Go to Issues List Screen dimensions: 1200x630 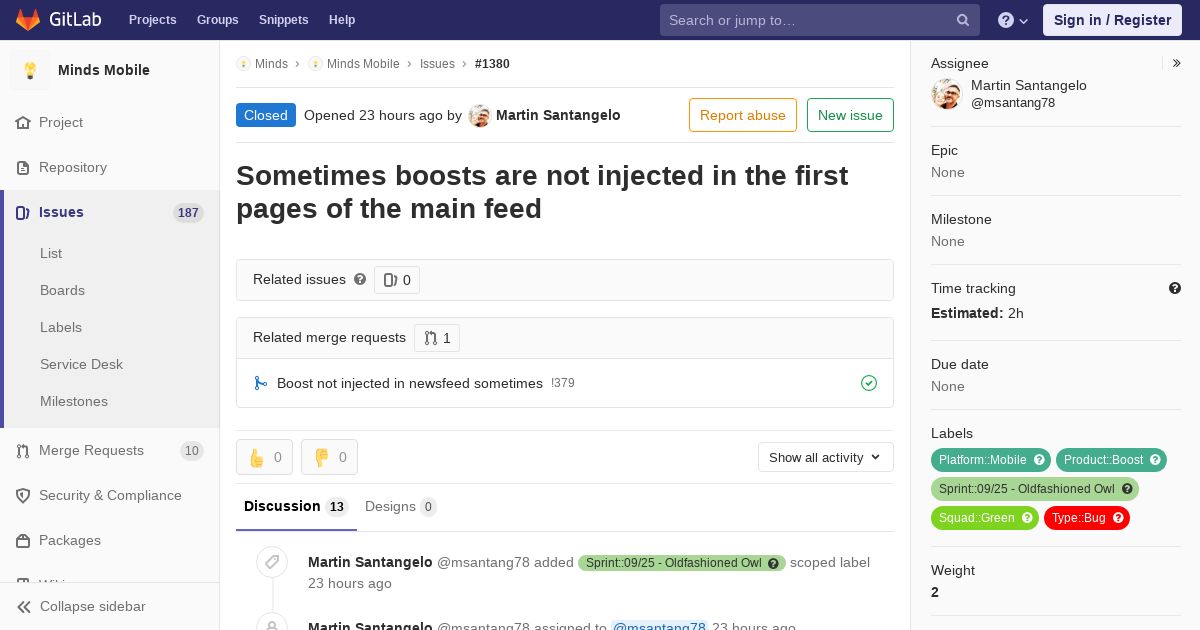(x=51, y=253)
